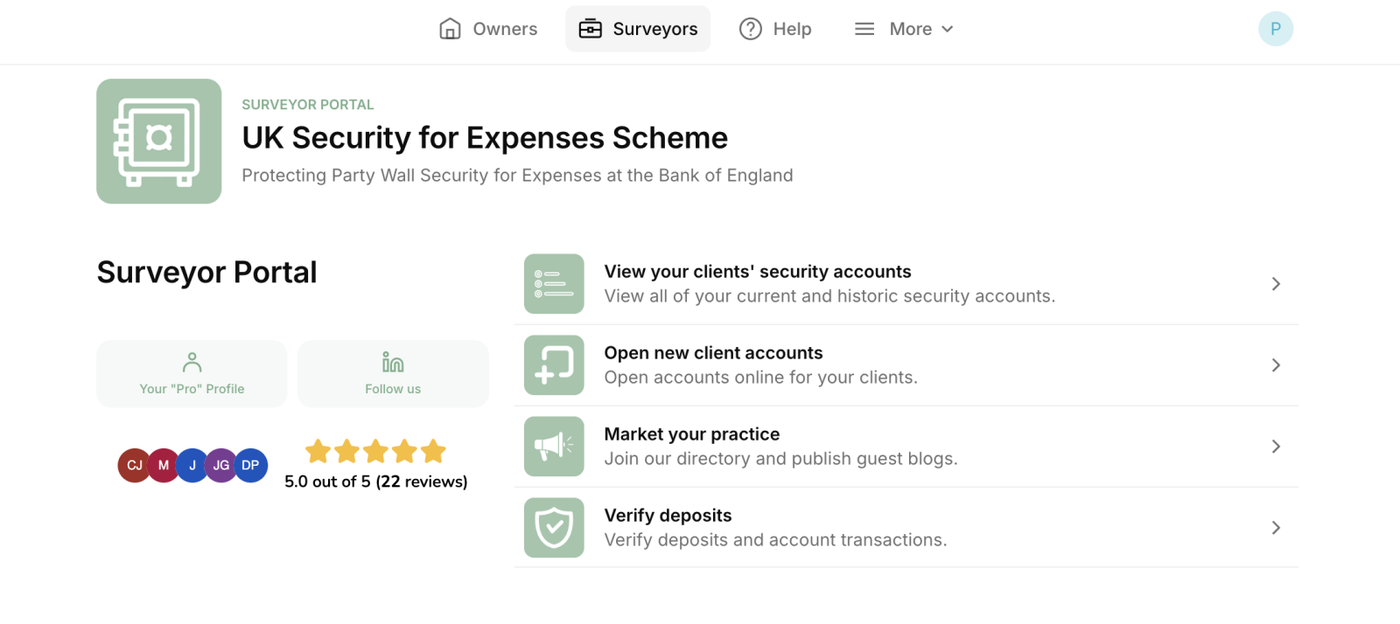Click the five gold stars rating
This screenshot has width=1400, height=624.
(x=375, y=452)
